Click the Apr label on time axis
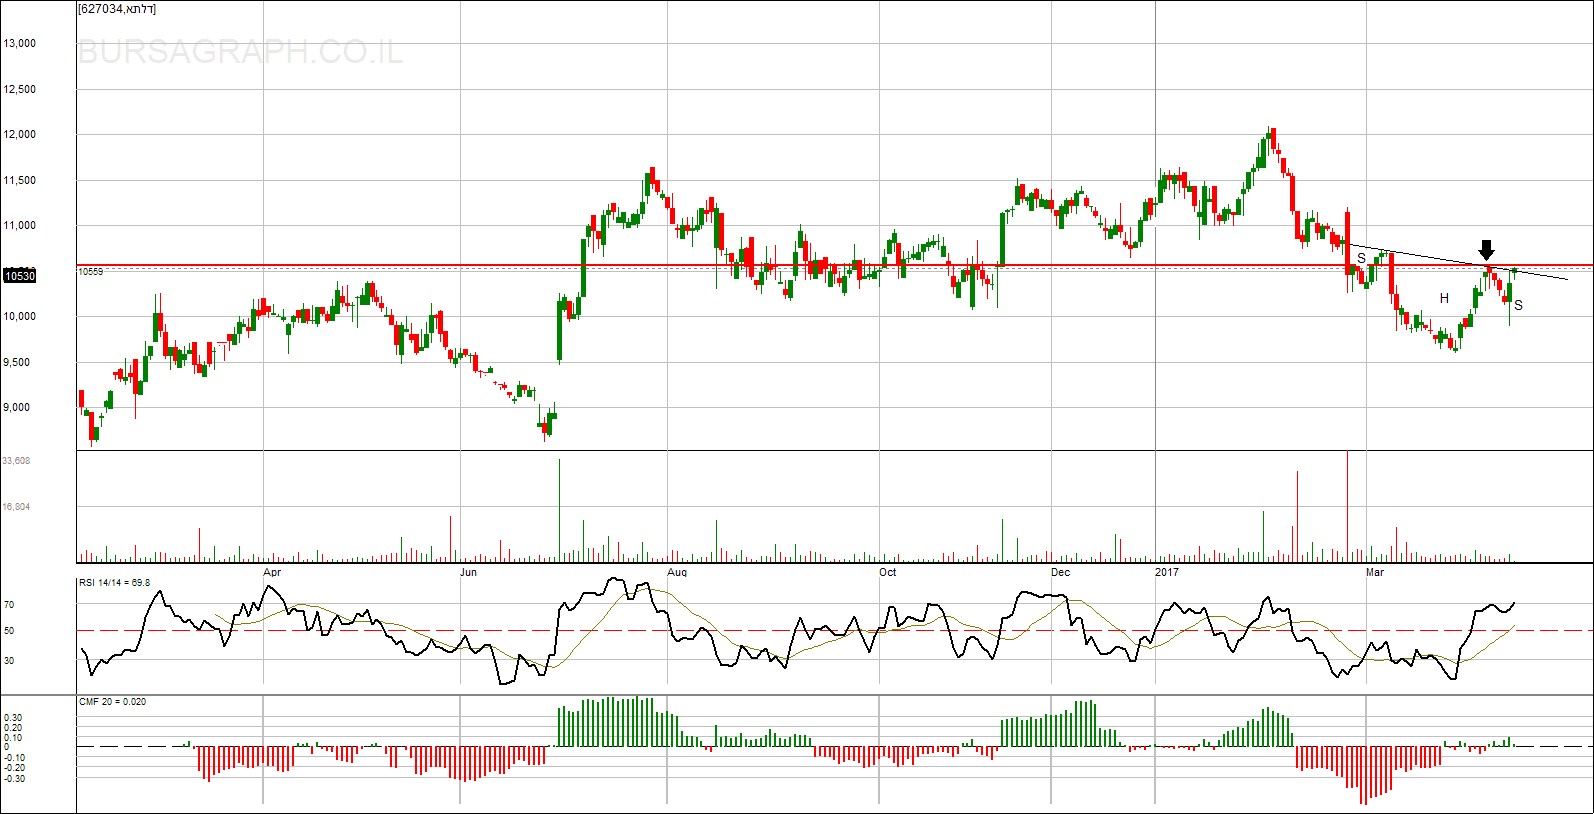1594x814 pixels. pos(272,572)
